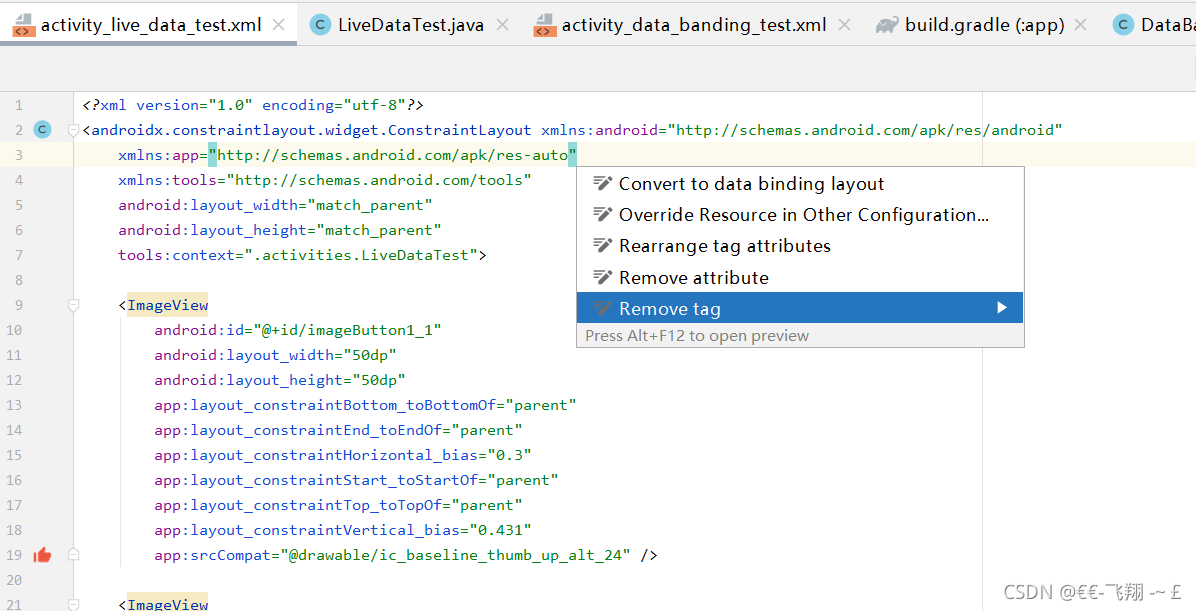The image size is (1196, 611).
Task: Click the wrench icon beside Convert to data binding layout
Action: coord(601,183)
